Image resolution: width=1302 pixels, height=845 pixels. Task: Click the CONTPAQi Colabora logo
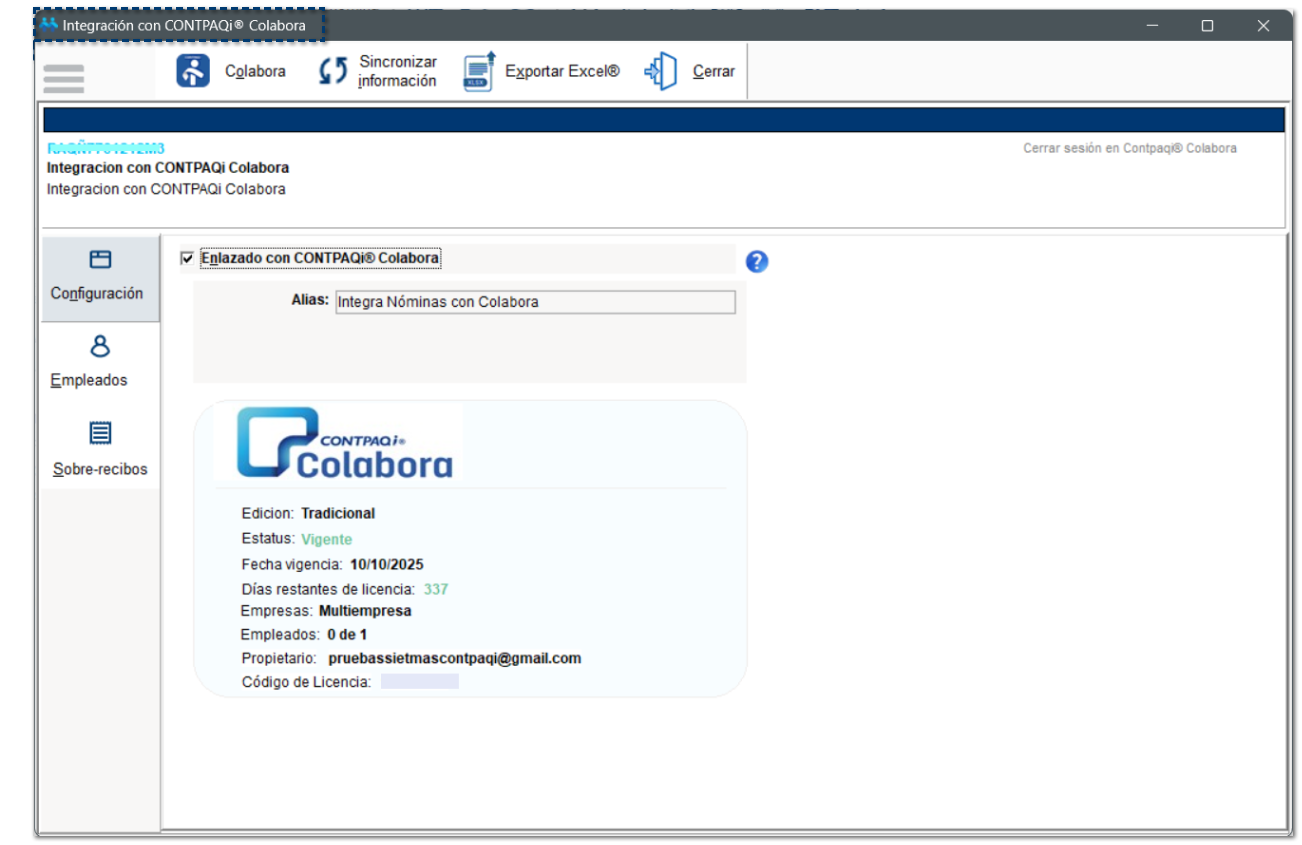pos(344,442)
